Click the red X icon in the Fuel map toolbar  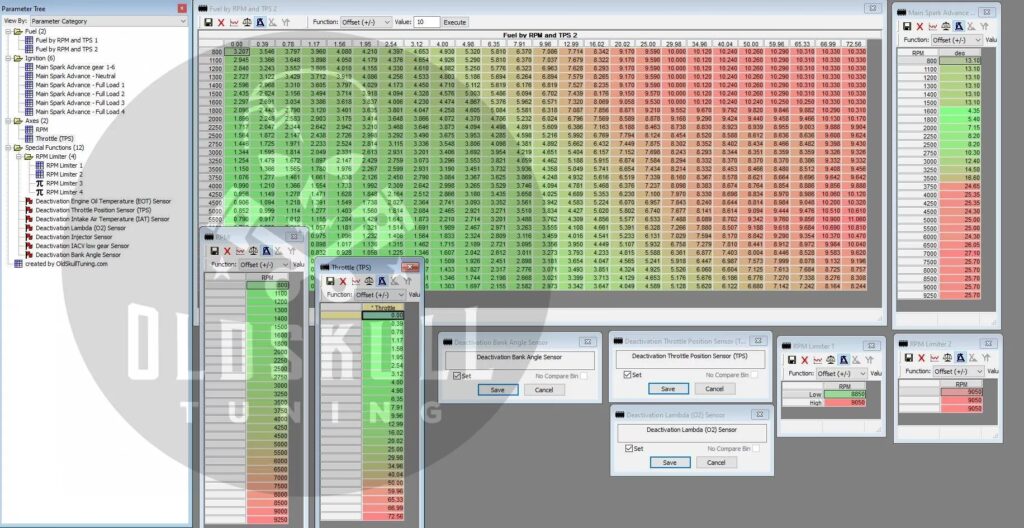point(220,21)
